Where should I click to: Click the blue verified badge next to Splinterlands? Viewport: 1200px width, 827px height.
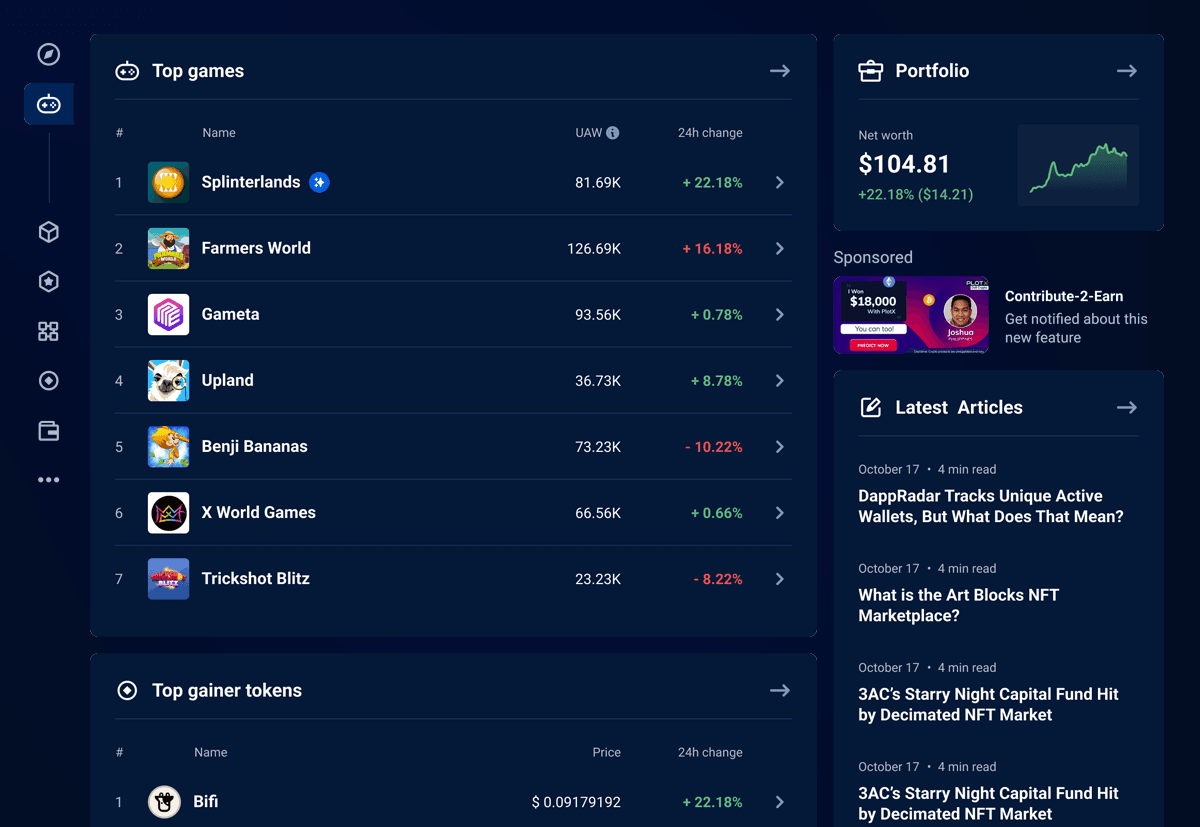tap(319, 182)
